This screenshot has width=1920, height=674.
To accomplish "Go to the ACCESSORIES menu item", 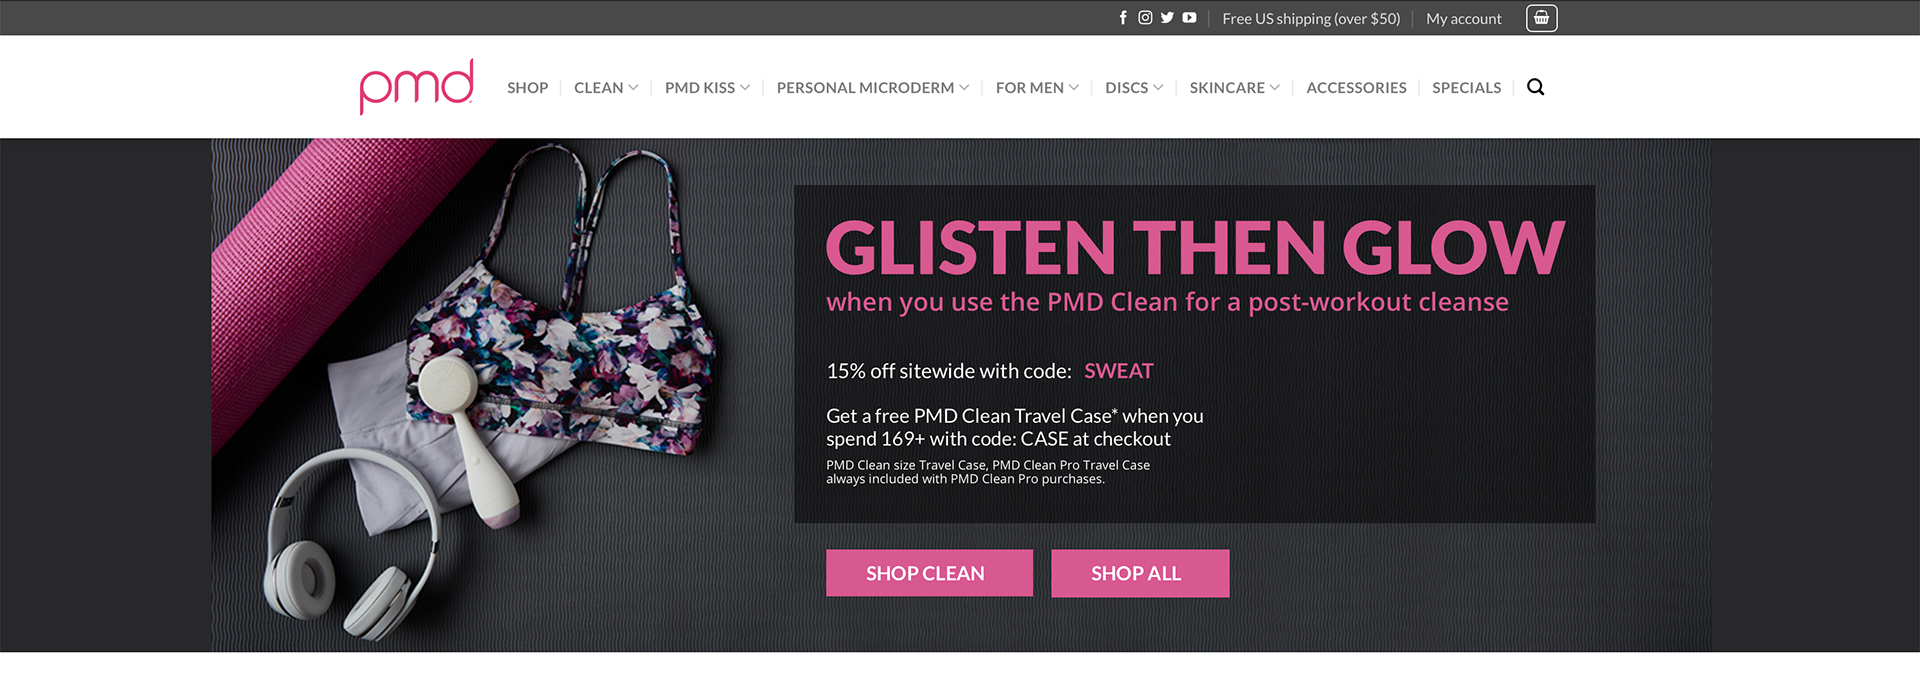I will pyautogui.click(x=1356, y=88).
